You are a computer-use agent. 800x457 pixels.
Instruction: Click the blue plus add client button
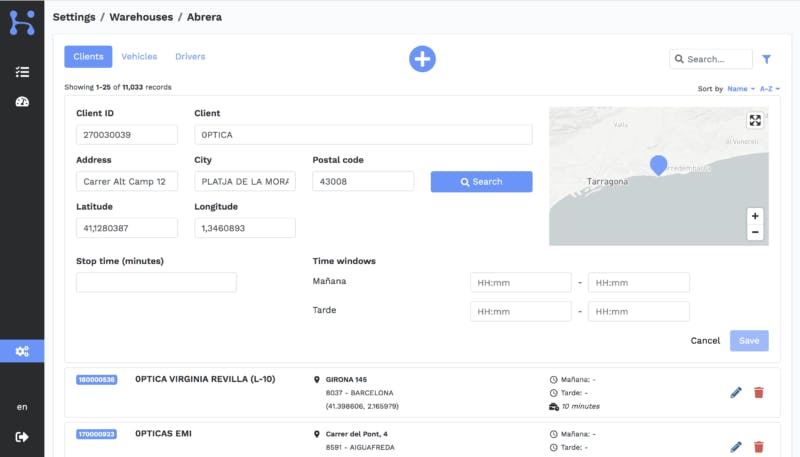point(422,59)
